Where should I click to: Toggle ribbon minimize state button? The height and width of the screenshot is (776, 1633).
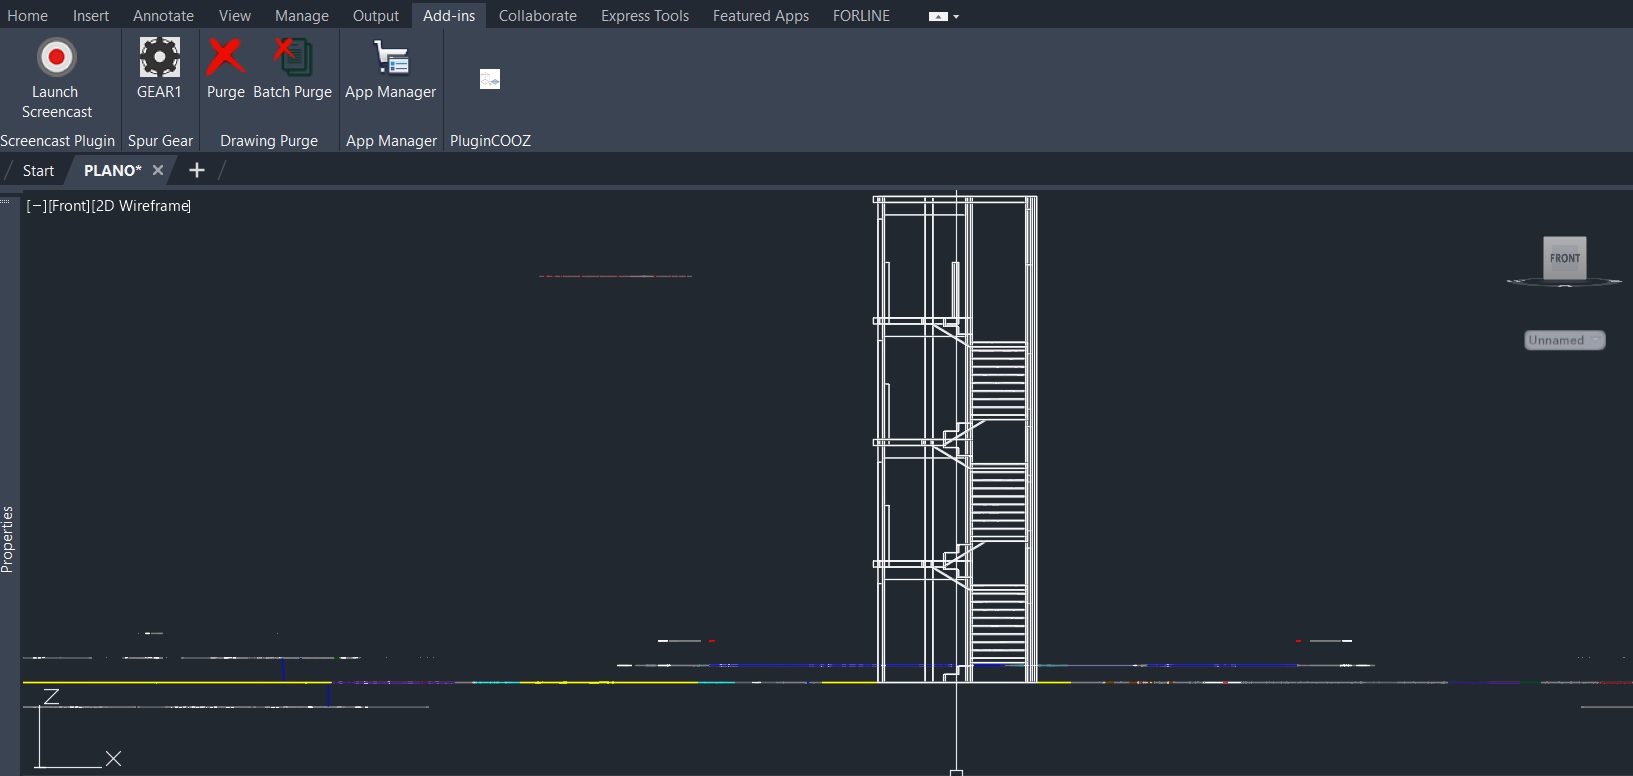point(937,16)
